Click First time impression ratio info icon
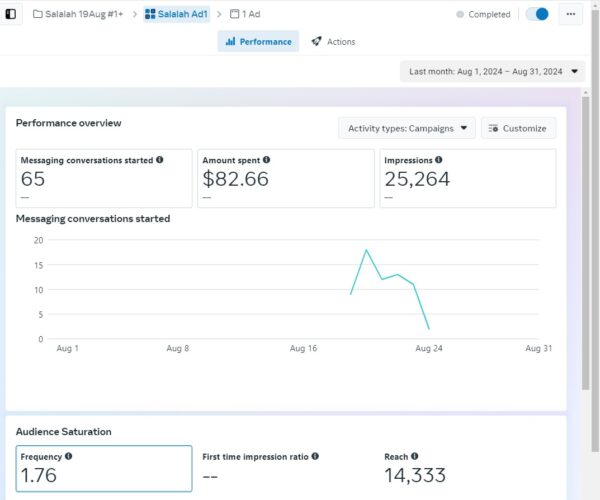 pos(314,456)
